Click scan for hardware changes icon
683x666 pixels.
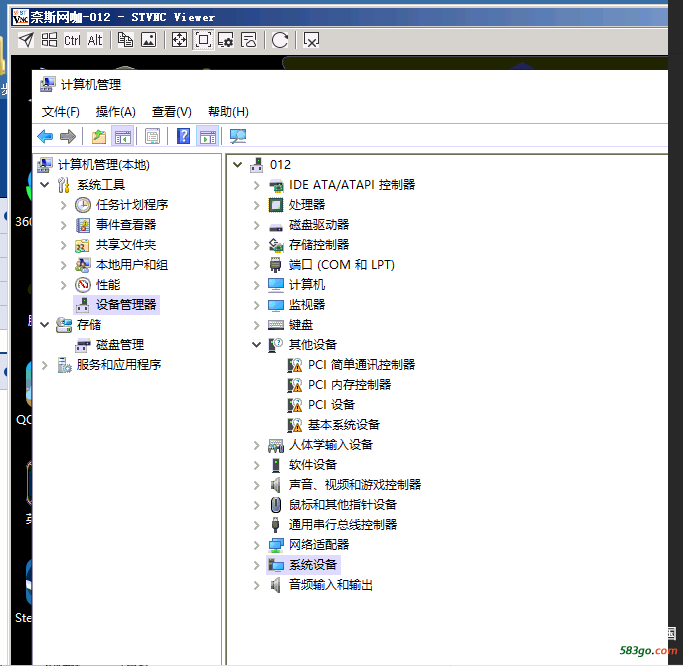tap(238, 137)
